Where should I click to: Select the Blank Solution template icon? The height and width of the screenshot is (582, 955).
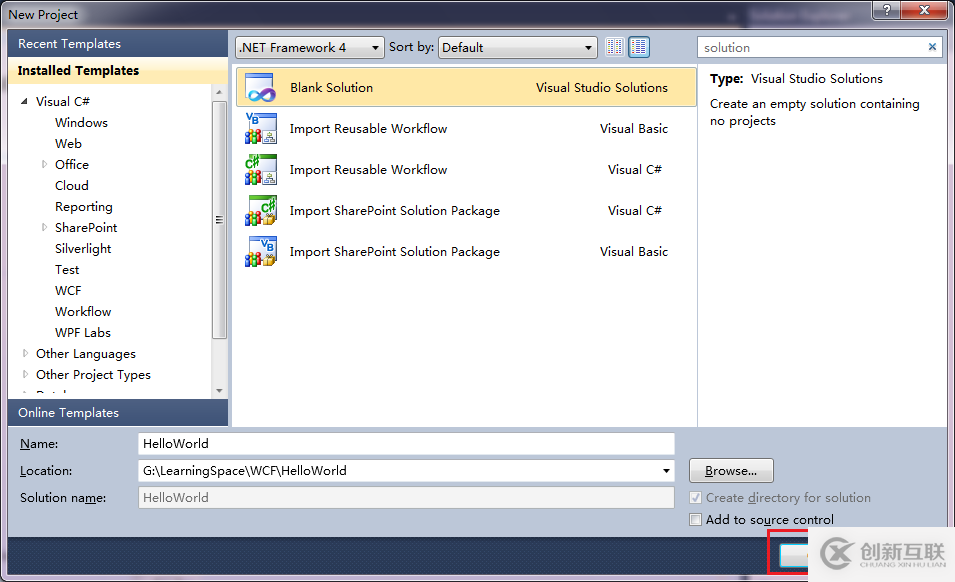[261, 88]
